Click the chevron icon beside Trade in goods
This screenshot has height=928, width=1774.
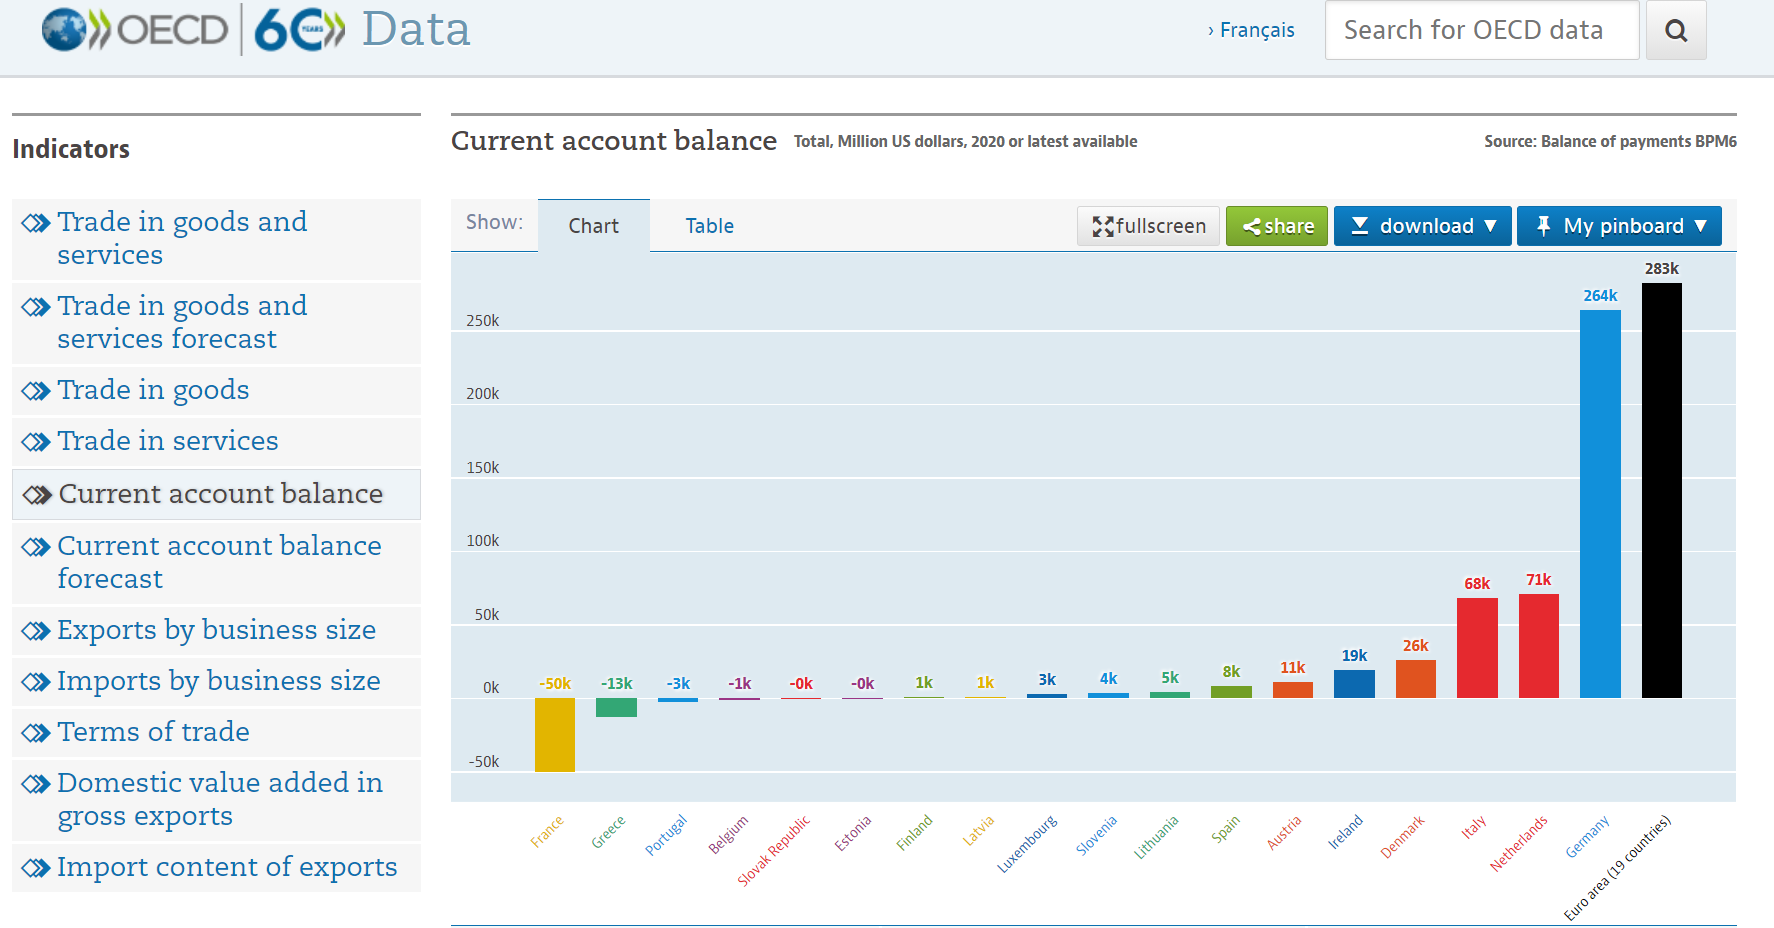[36, 391]
